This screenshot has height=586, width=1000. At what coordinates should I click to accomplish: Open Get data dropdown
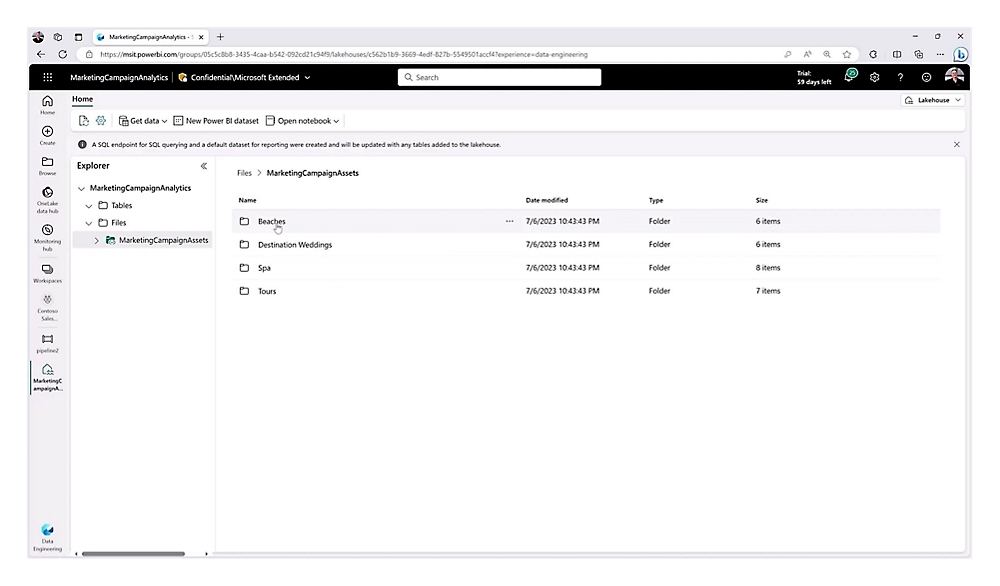tap(143, 121)
